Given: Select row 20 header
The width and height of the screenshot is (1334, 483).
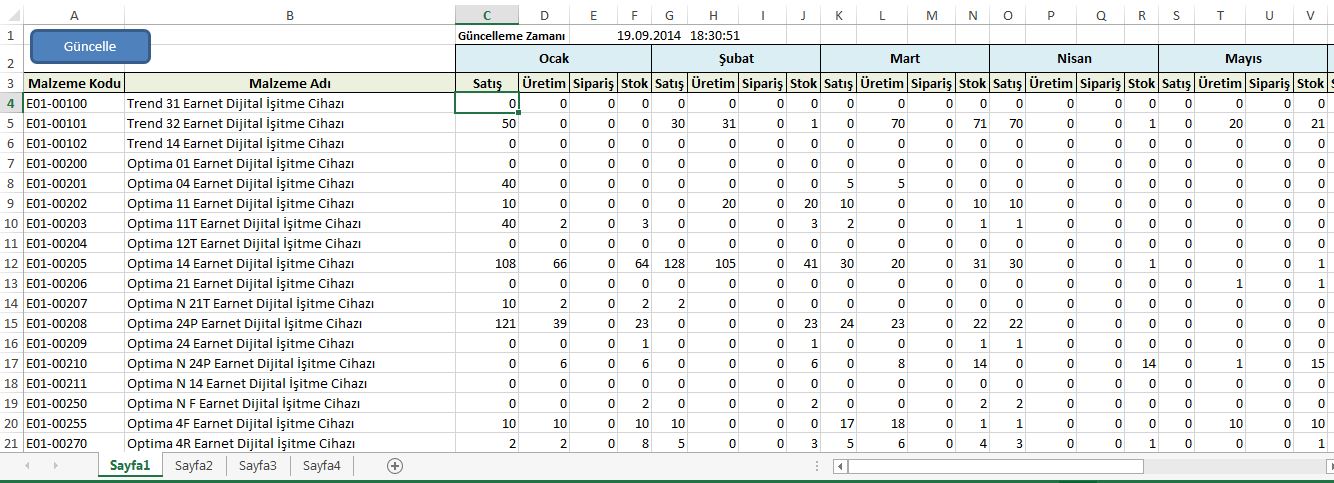Looking at the screenshot, I should [x=11, y=423].
